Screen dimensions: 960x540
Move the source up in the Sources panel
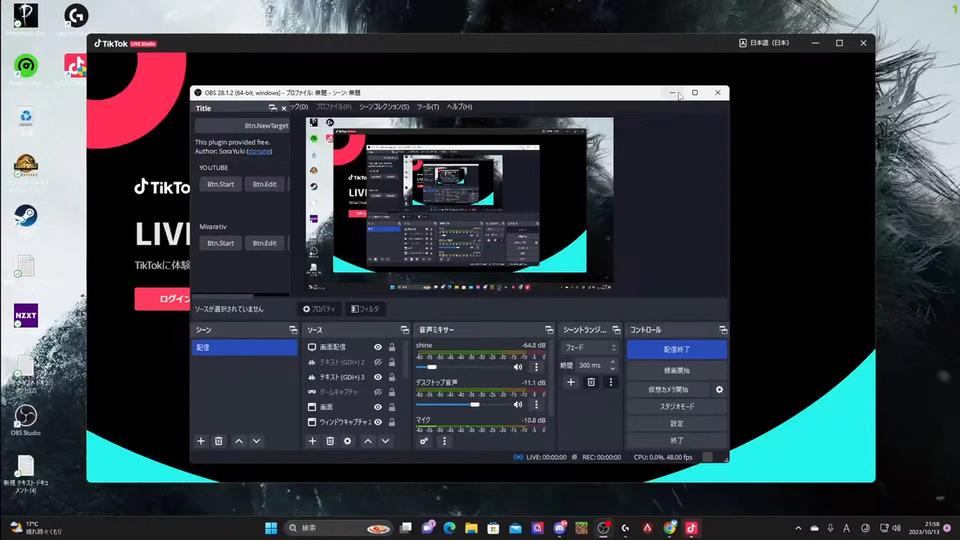click(x=368, y=441)
